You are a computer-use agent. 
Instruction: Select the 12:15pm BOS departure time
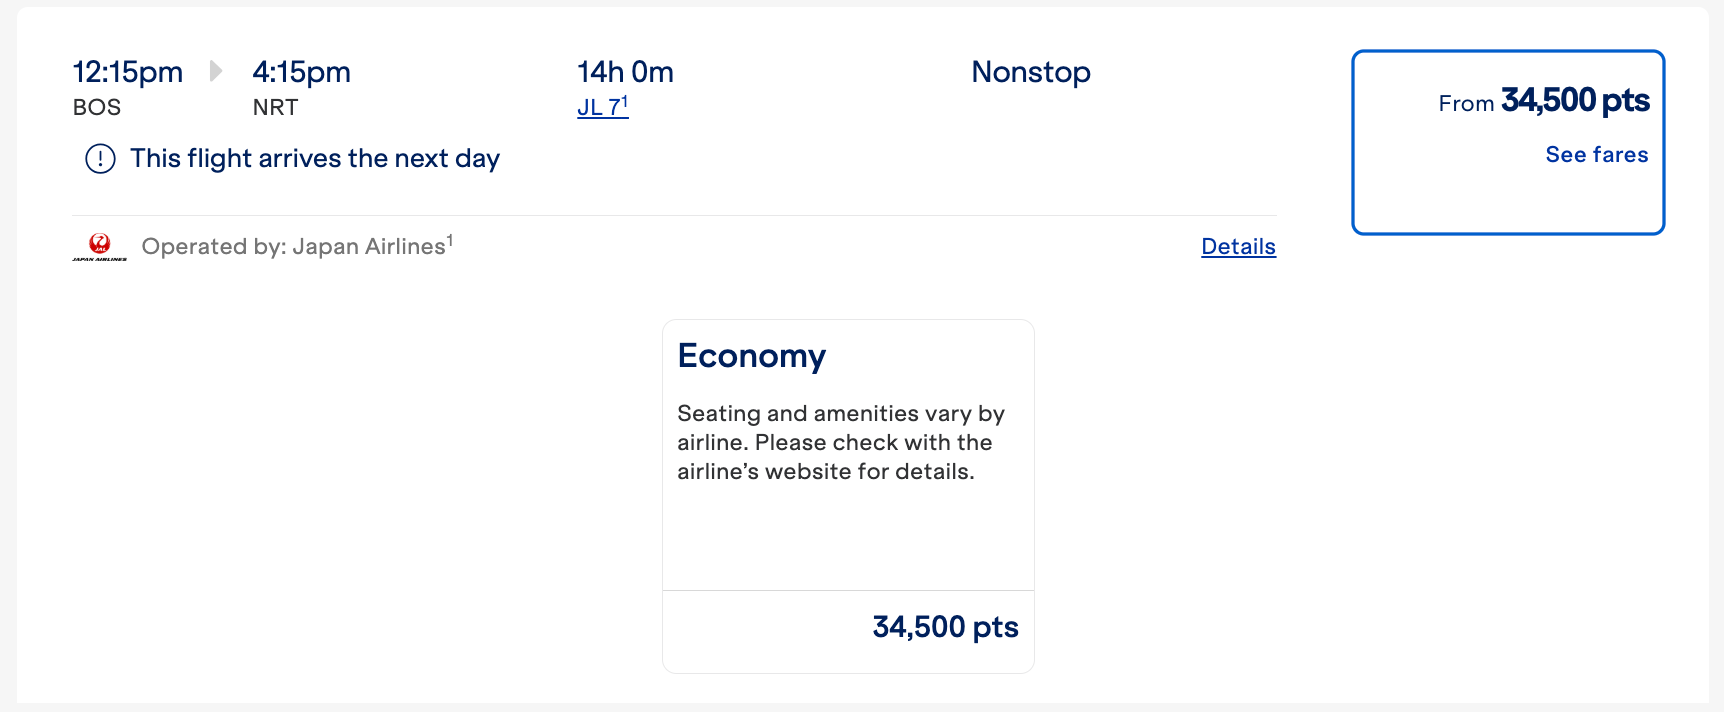(127, 71)
